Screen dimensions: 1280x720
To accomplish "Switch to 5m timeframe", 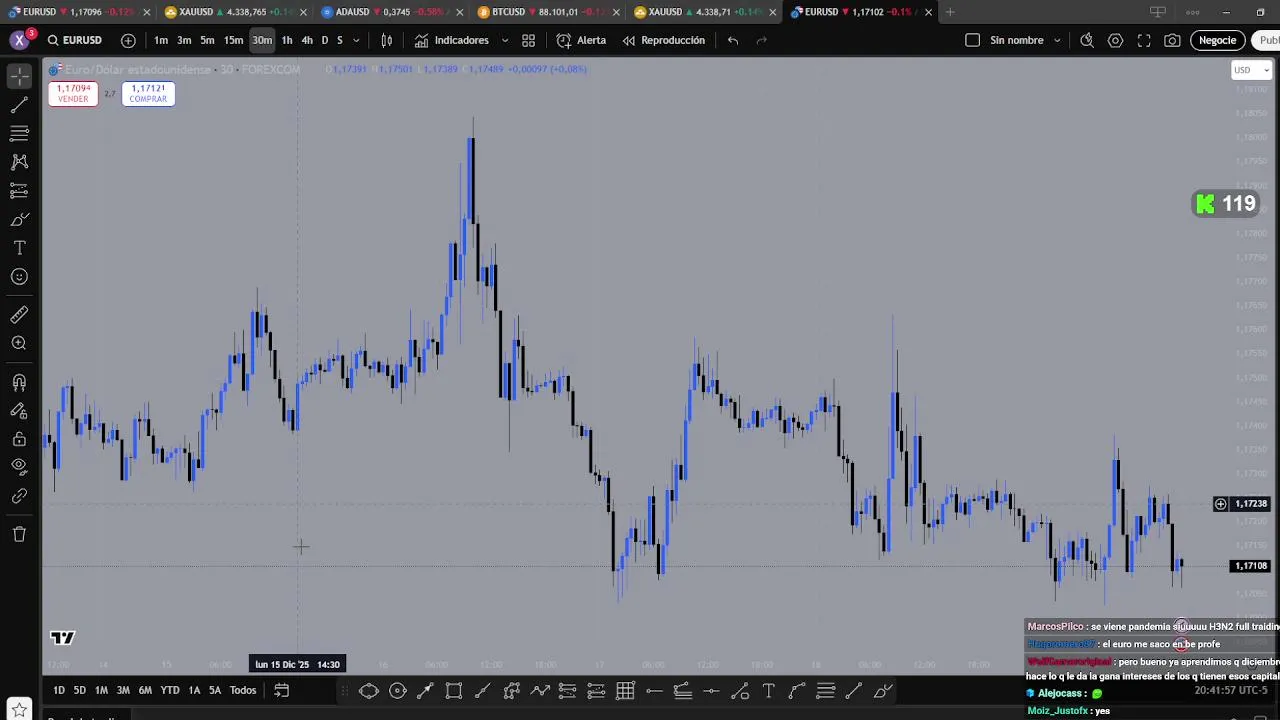I will coord(207,40).
